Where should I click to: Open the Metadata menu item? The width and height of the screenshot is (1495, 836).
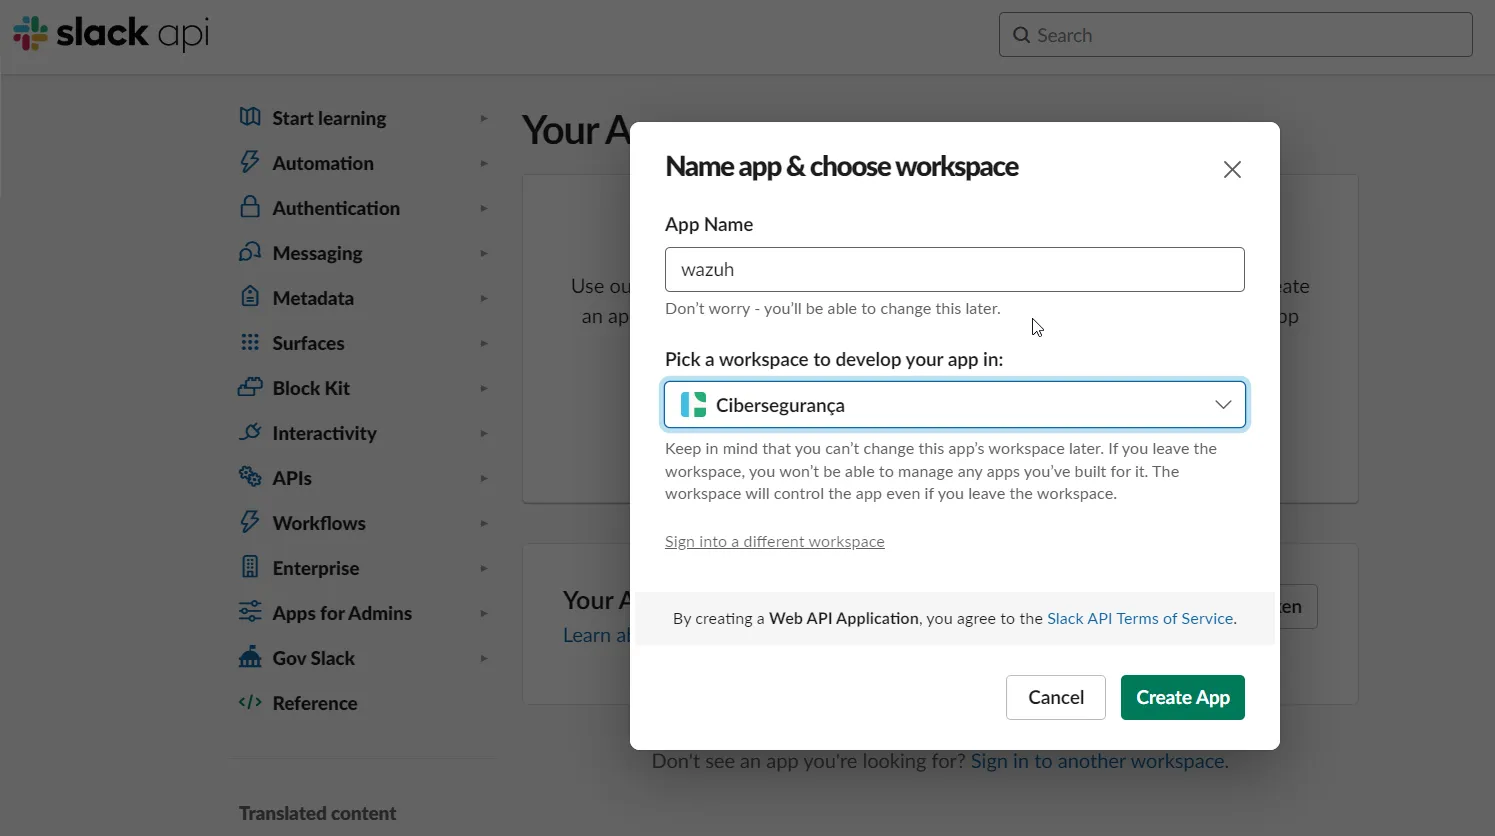tap(313, 298)
